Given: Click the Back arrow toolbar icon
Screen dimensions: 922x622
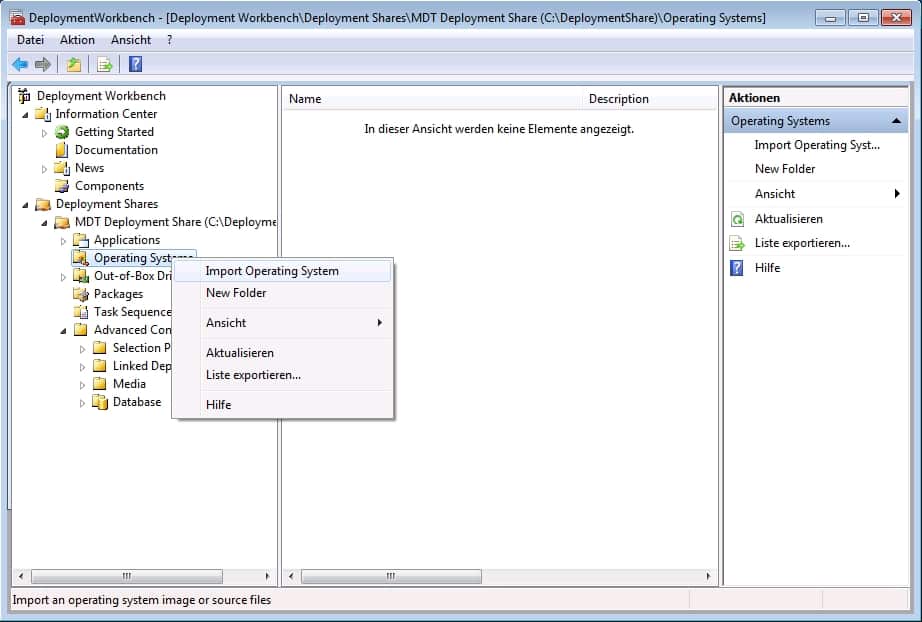Looking at the screenshot, I should coord(20,64).
